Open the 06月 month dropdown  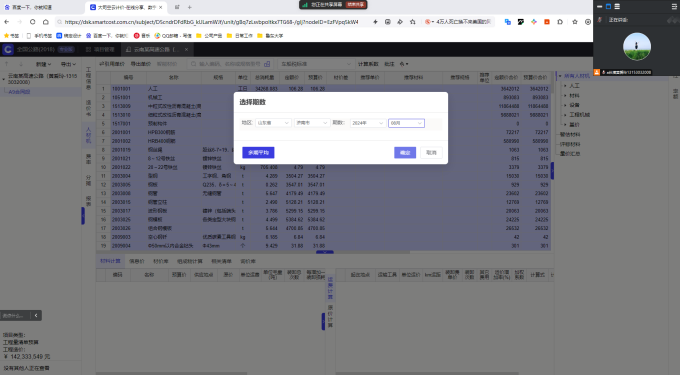click(x=406, y=123)
